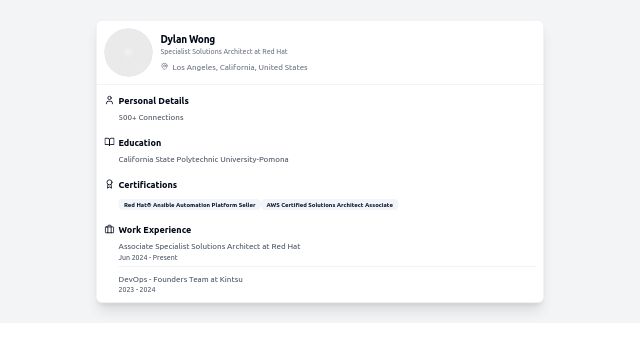Image resolution: width=640 pixels, height=360 pixels.
Task: Click the award ribbon Certifications icon
Action: [109, 184]
